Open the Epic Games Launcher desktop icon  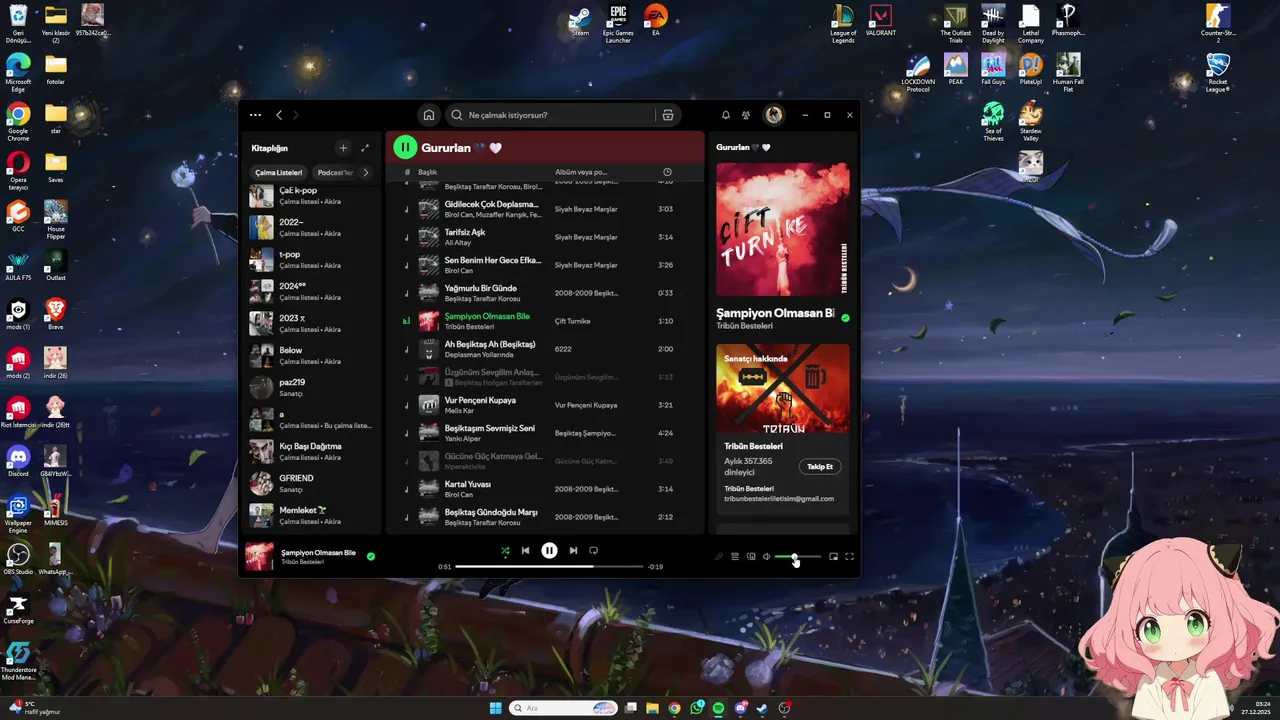tap(618, 24)
